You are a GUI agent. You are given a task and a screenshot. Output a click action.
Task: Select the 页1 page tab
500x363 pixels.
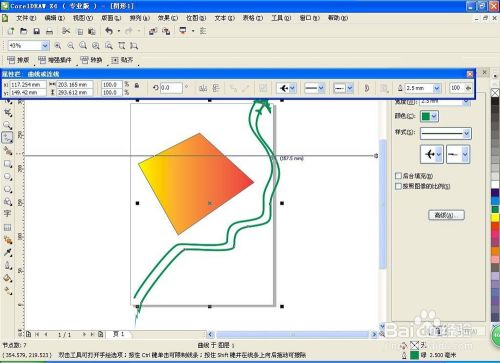click(x=118, y=334)
